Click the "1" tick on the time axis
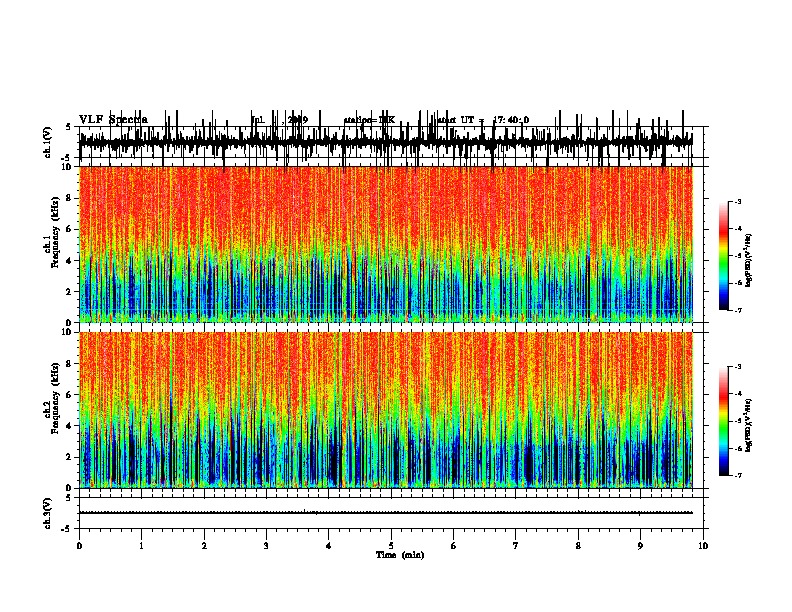The width and height of the screenshot is (792, 612). [x=141, y=546]
